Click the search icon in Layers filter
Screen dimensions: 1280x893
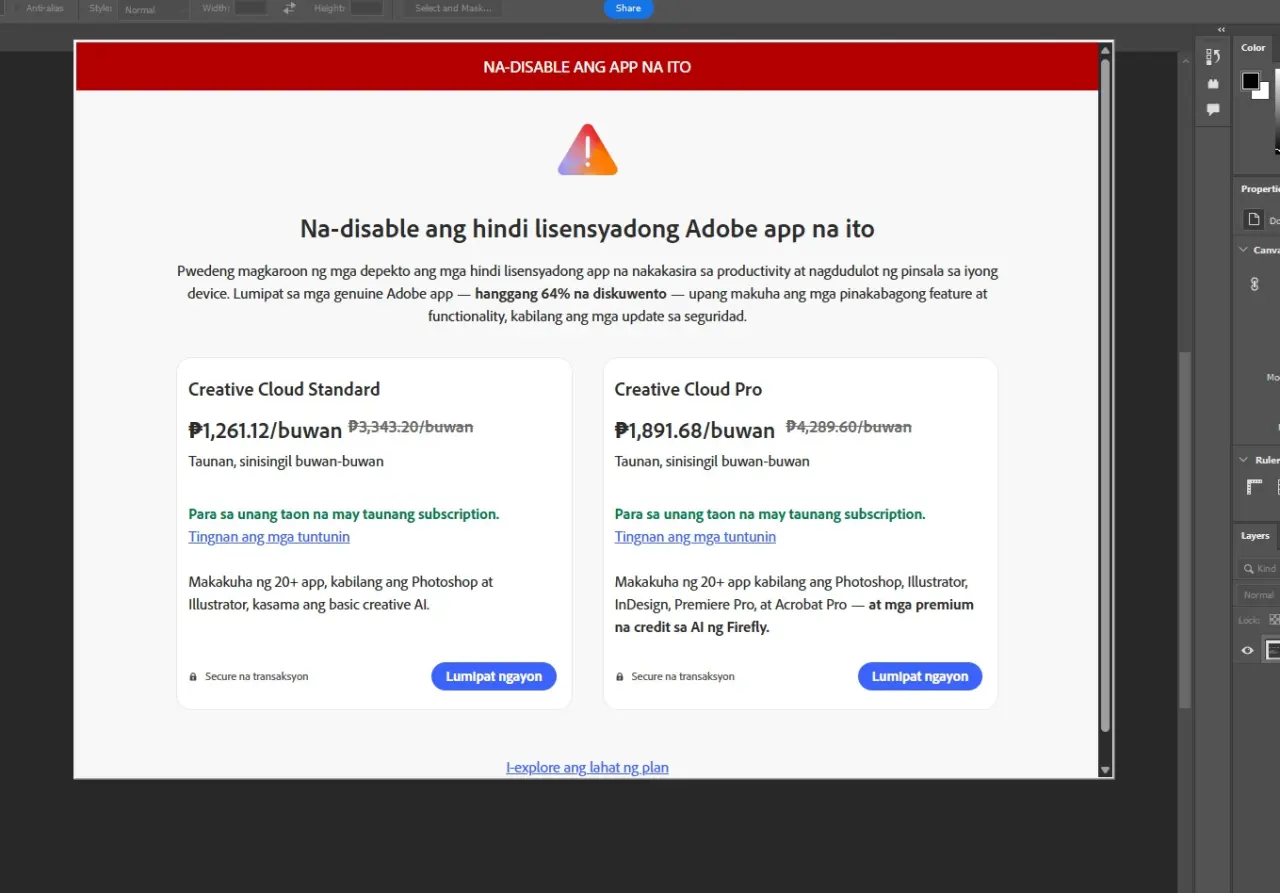[x=1249, y=568]
